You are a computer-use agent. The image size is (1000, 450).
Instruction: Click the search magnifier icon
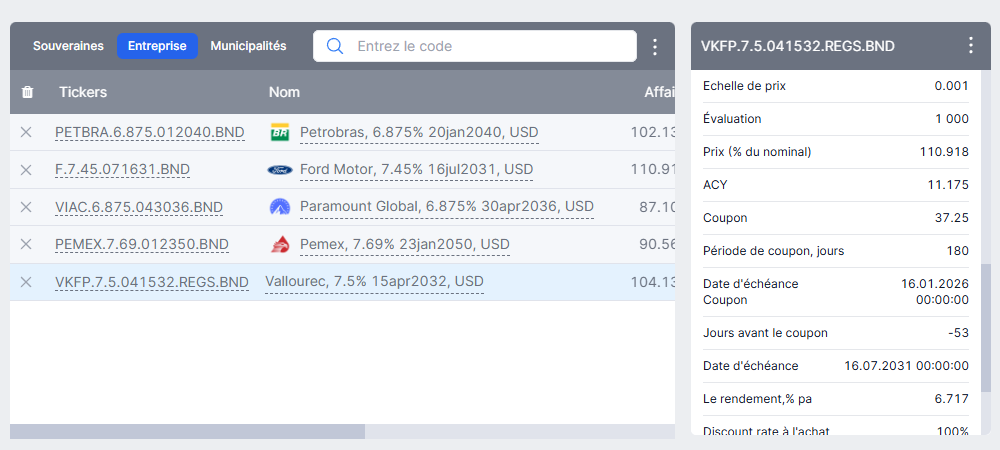[335, 46]
